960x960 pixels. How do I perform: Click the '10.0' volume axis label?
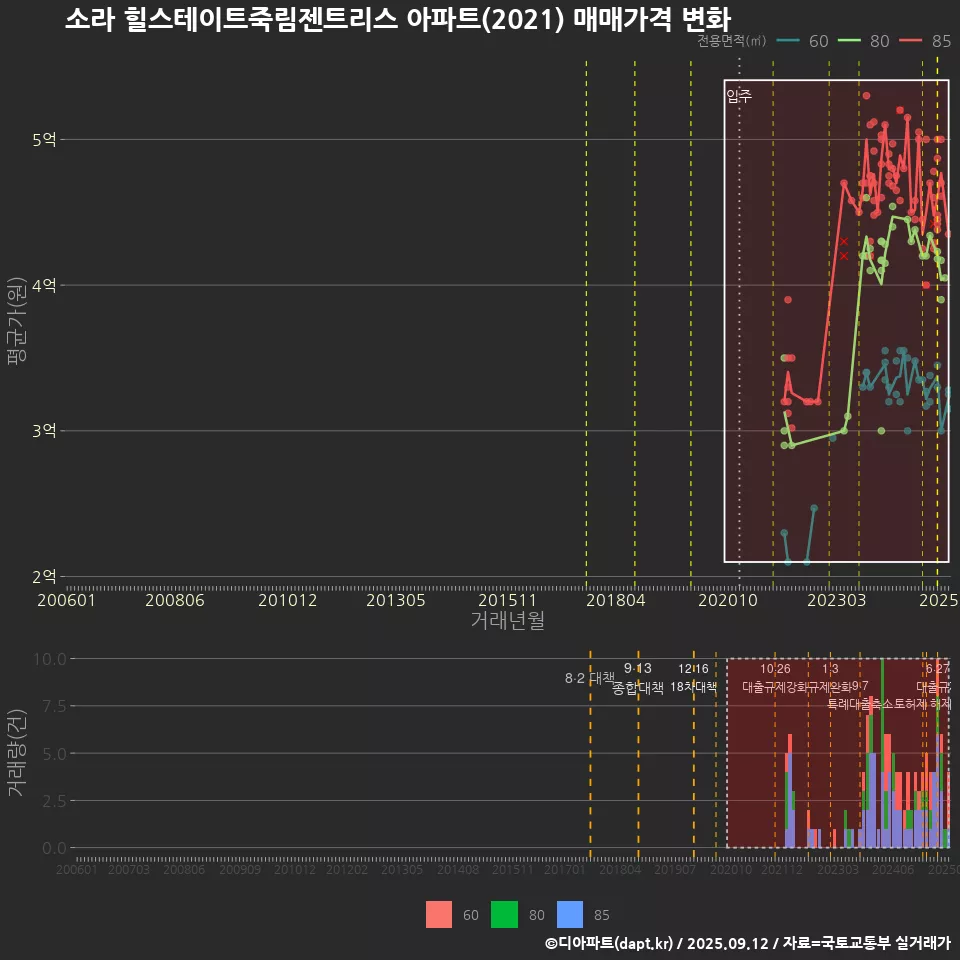(x=50, y=659)
